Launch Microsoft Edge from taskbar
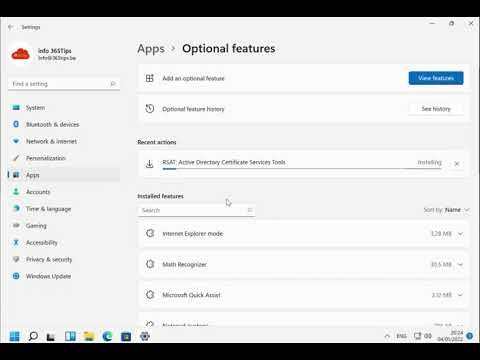 [x=107, y=336]
